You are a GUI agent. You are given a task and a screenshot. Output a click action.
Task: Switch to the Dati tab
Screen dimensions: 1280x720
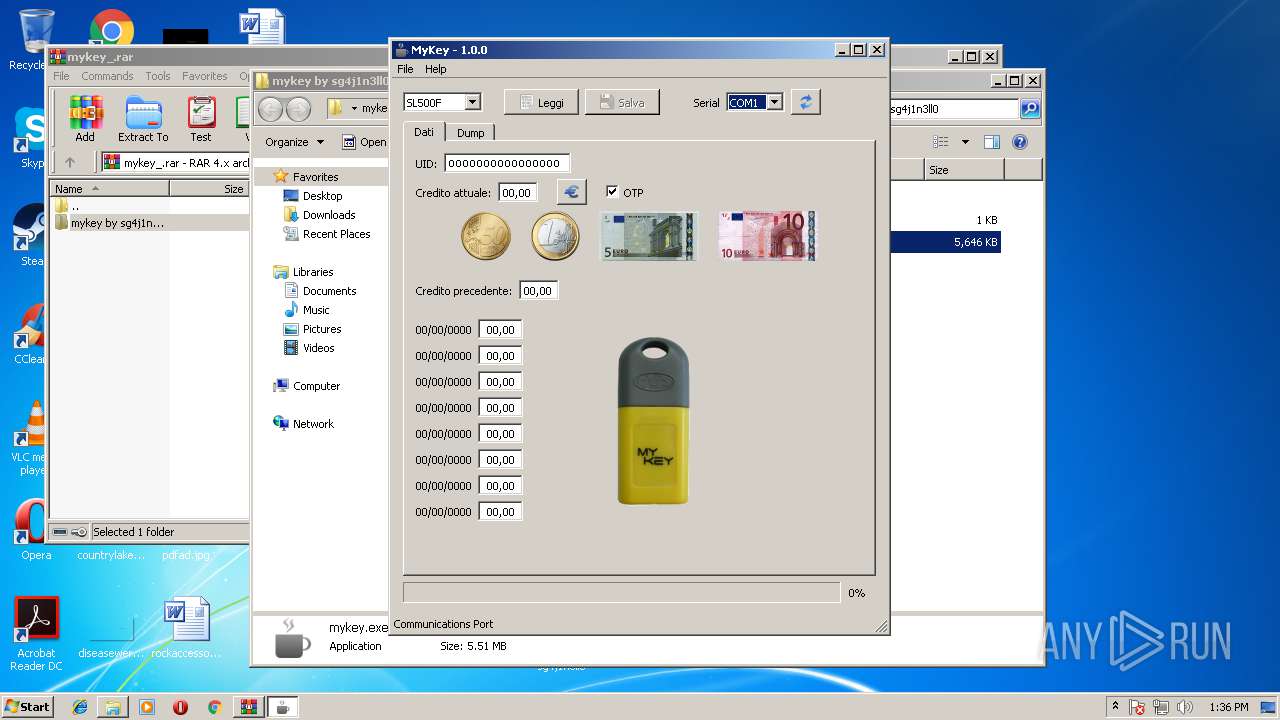coord(424,132)
